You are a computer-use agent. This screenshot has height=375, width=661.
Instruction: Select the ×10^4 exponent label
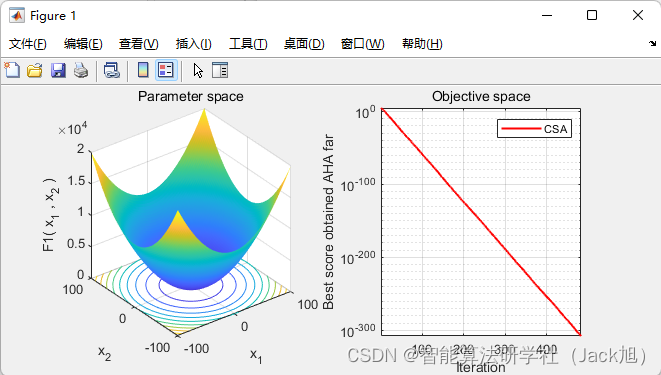pos(73,129)
